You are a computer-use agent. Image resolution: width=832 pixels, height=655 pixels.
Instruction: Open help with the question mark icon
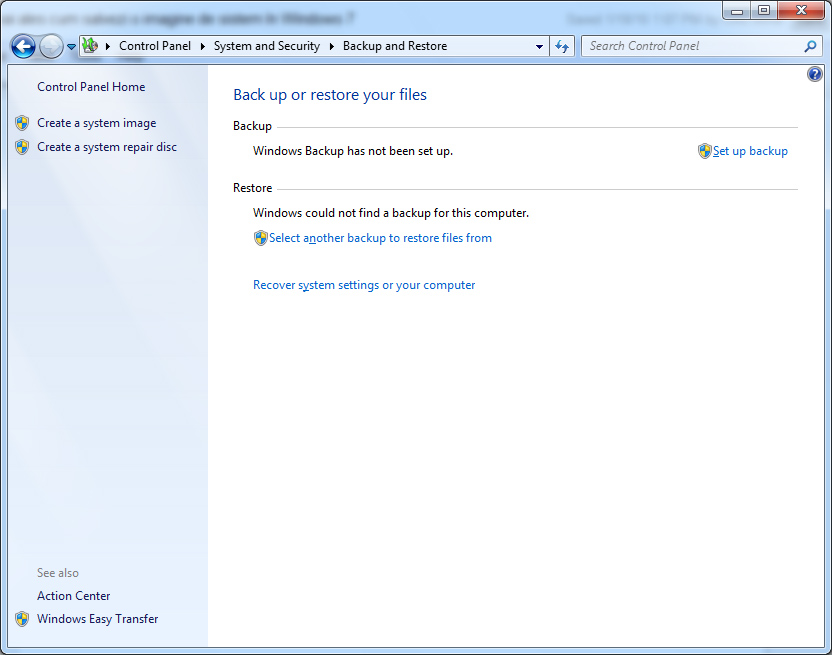(x=815, y=74)
